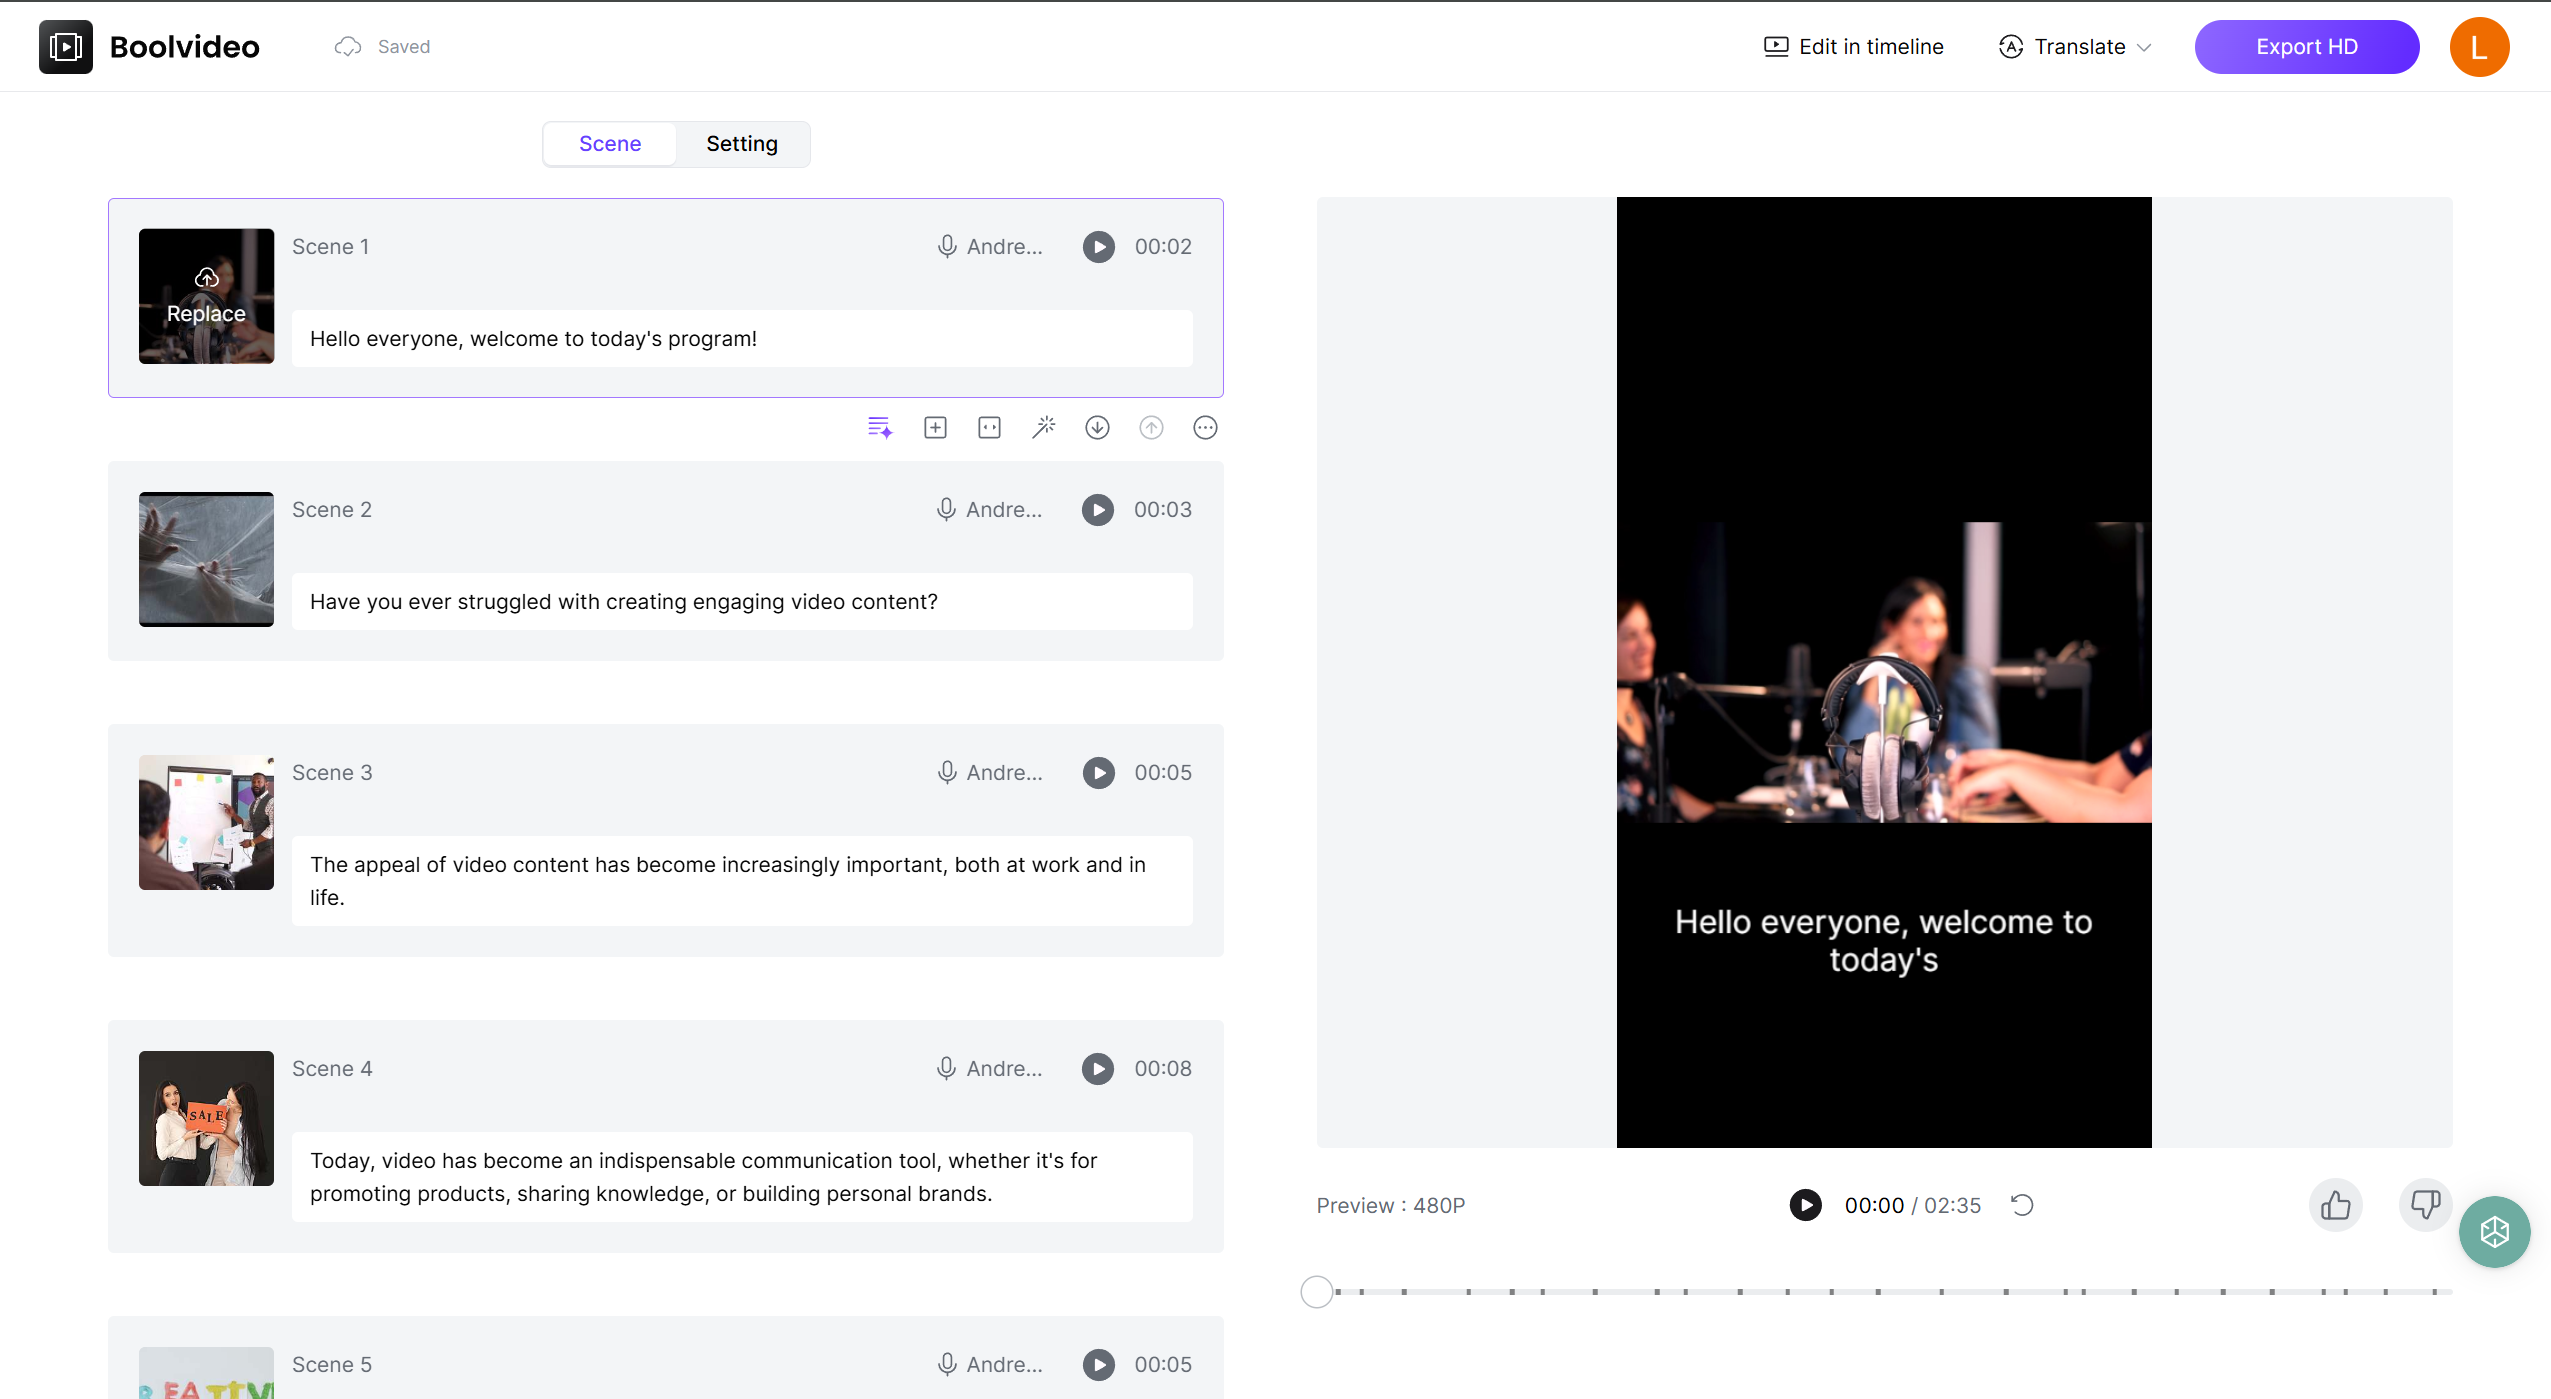
Task: Select the Scene 4 thumbnail
Action: [x=206, y=1118]
